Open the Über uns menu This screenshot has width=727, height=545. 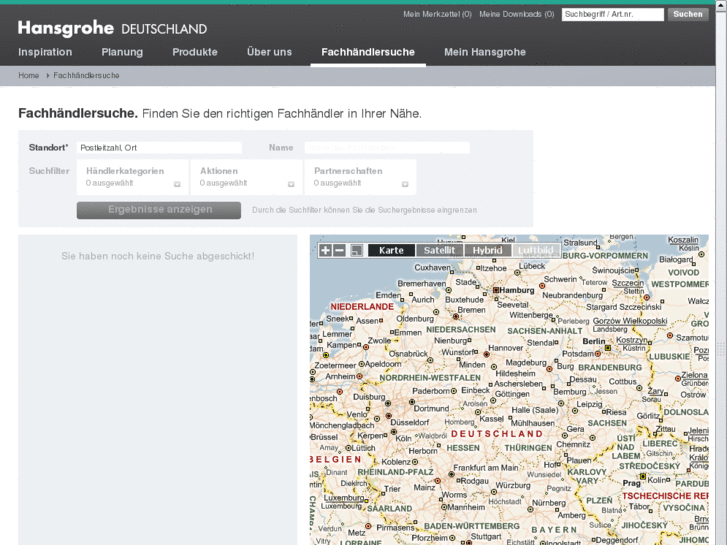click(x=269, y=52)
